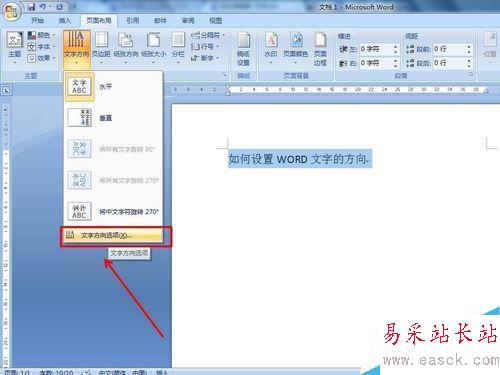The image size is (500, 375).
Task: Click the right indent marker on ruler
Action: (x=486, y=91)
